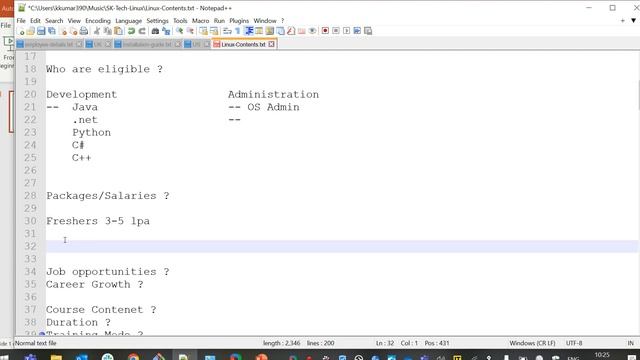Click the Paste clipboard icon
Image resolution: width=640 pixels, height=360 pixels.
click(x=118, y=31)
